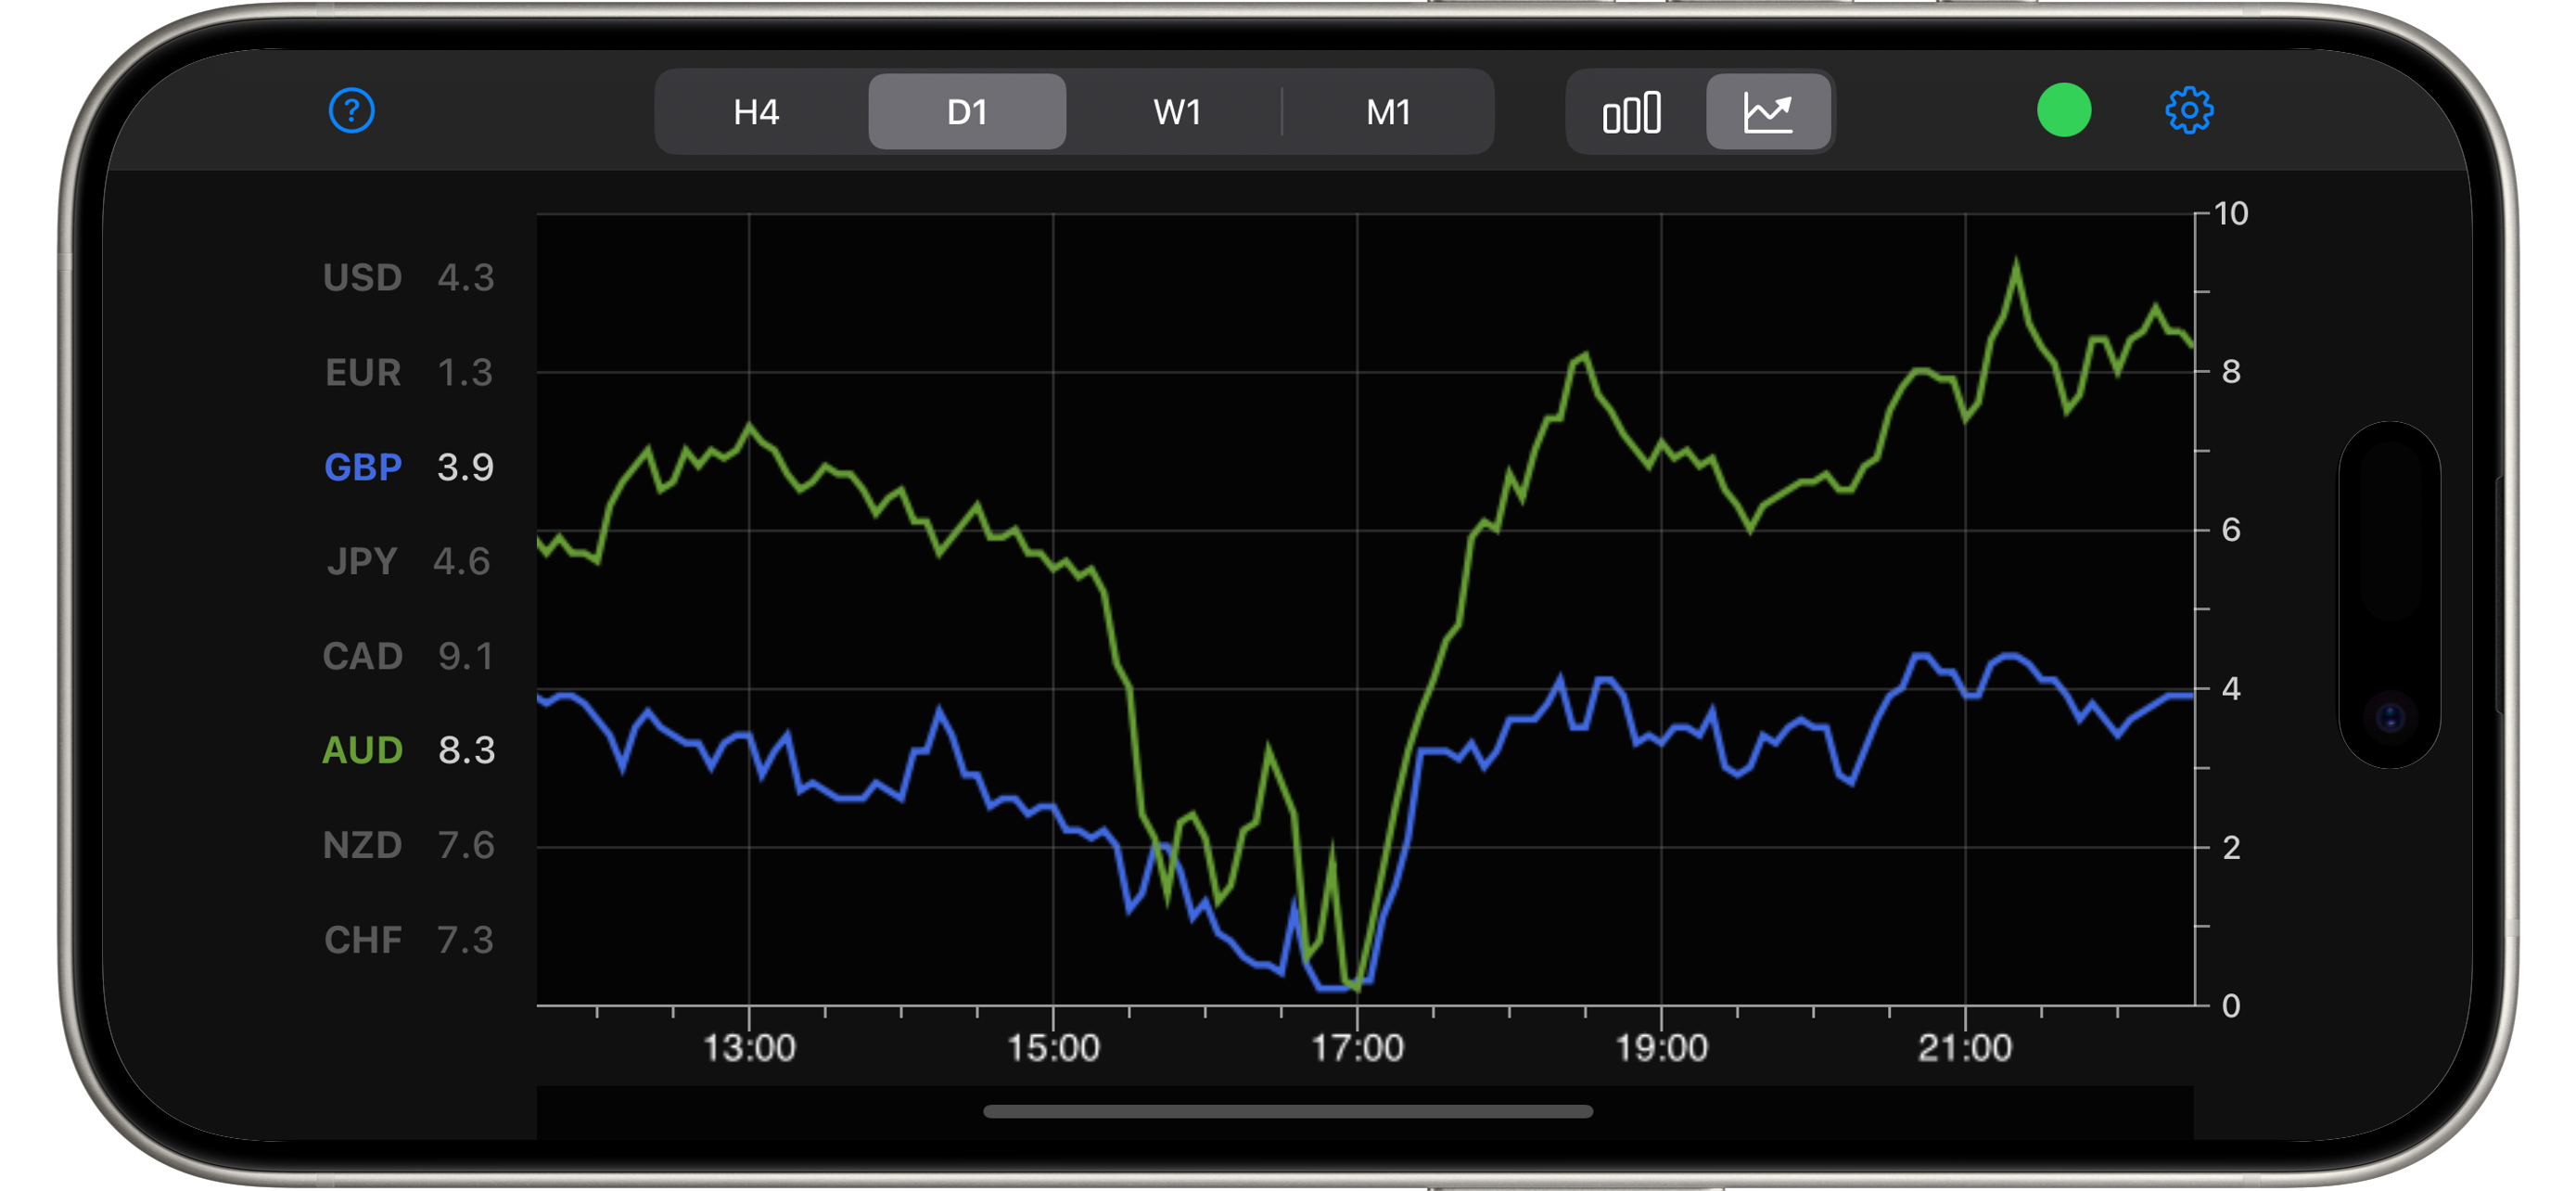
Task: Click the 15:00 time axis label
Action: click(x=1053, y=1048)
